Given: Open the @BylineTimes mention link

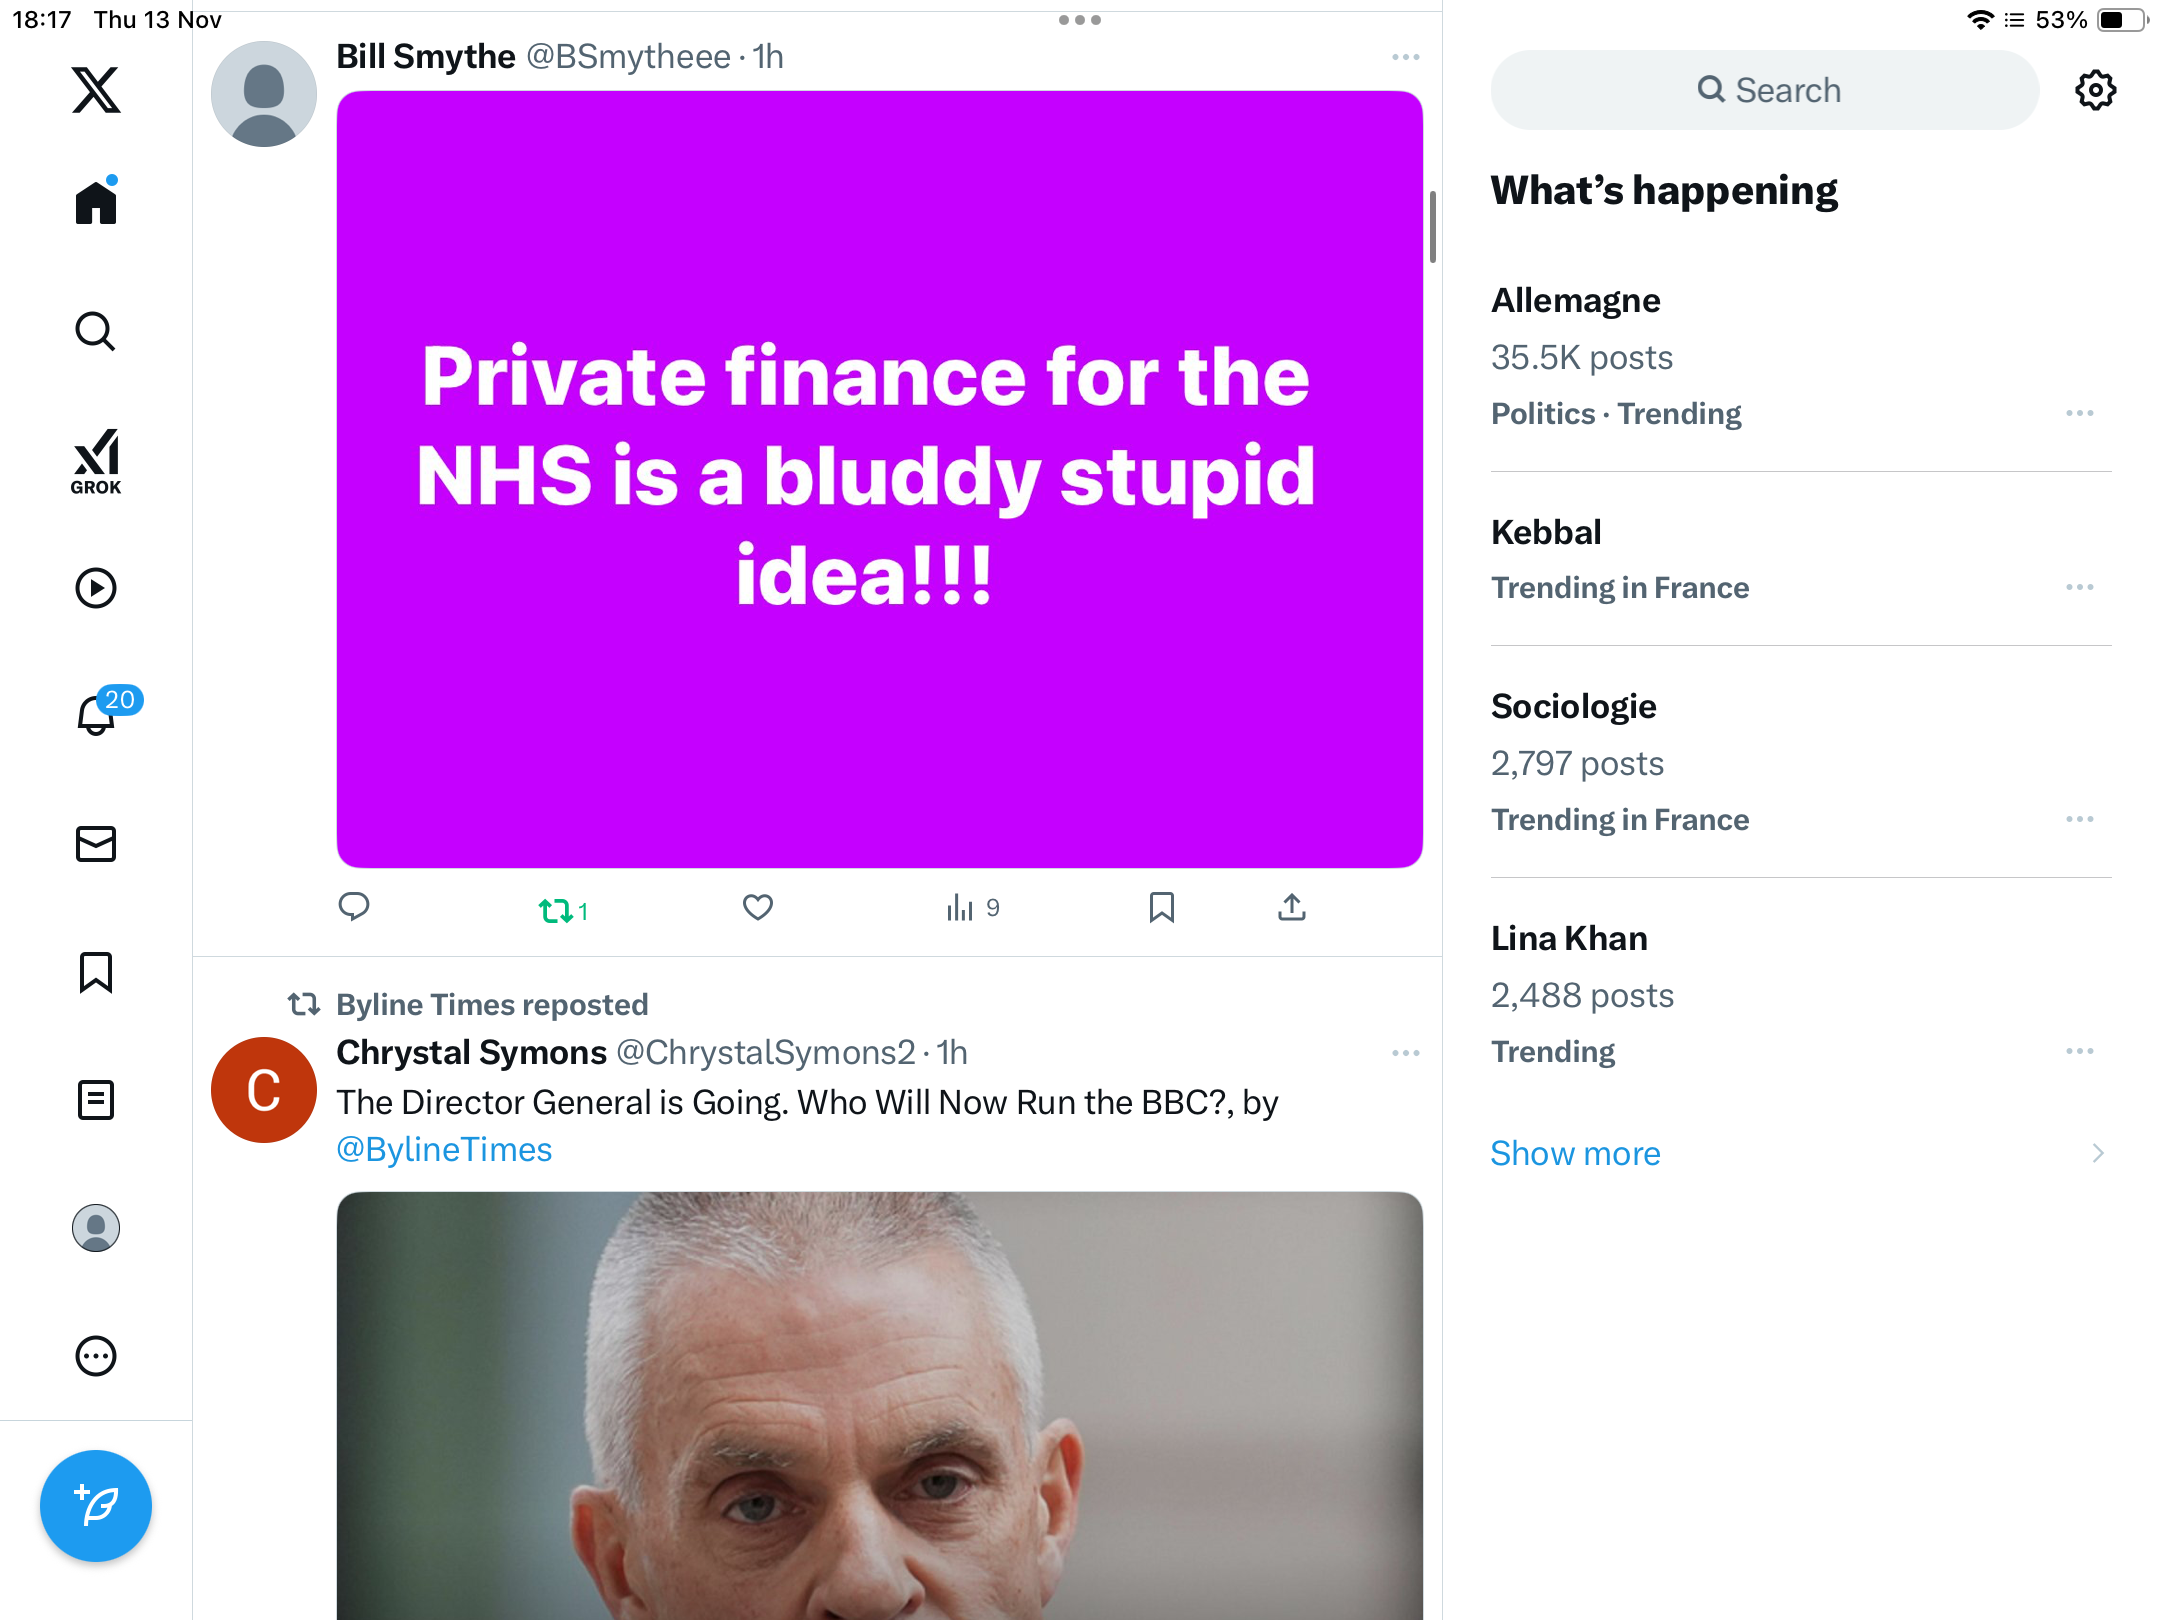Looking at the screenshot, I should 444,1150.
